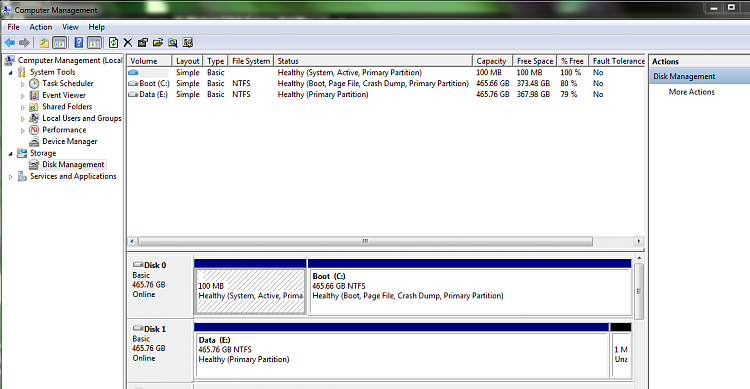Sort by the File System column header
This screenshot has width=750, height=389.
(251, 61)
